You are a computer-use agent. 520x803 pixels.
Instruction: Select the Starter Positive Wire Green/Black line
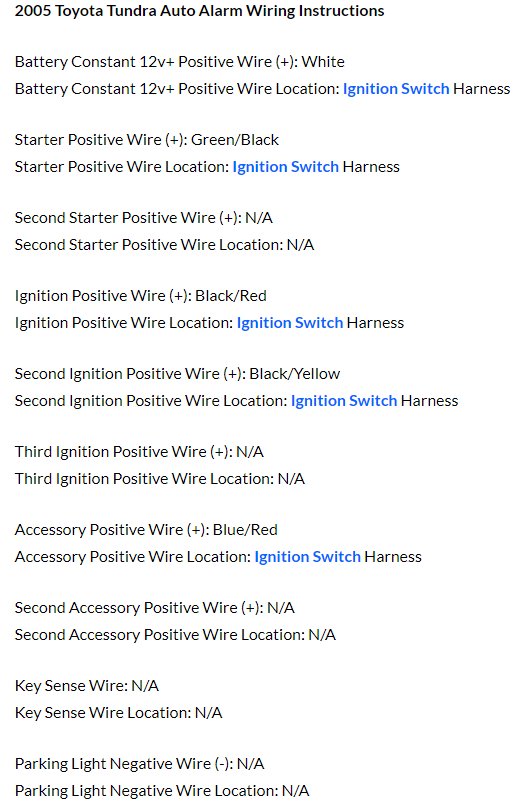(x=147, y=140)
